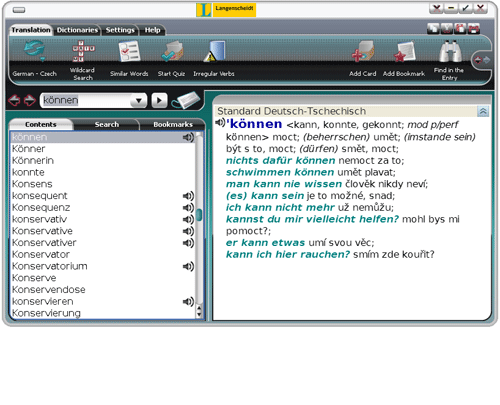
Task: Expand toolbar overflow arrows at right
Action: [482, 60]
